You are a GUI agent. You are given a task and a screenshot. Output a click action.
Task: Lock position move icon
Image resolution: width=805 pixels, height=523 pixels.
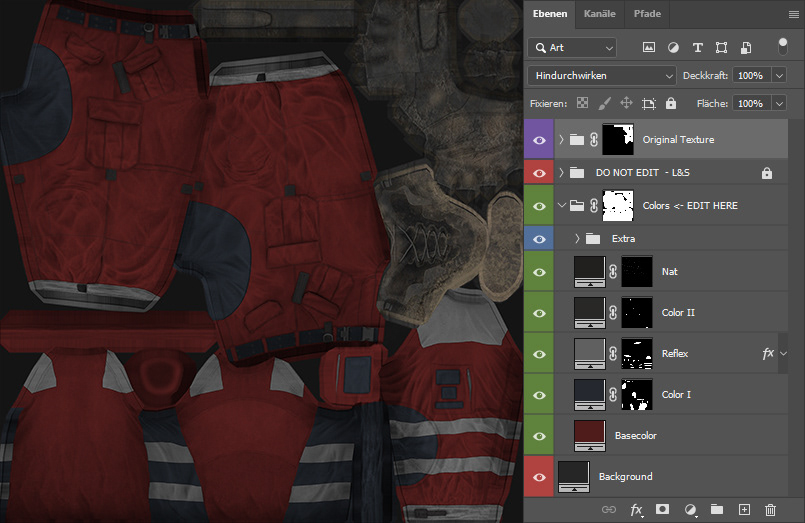pos(626,103)
